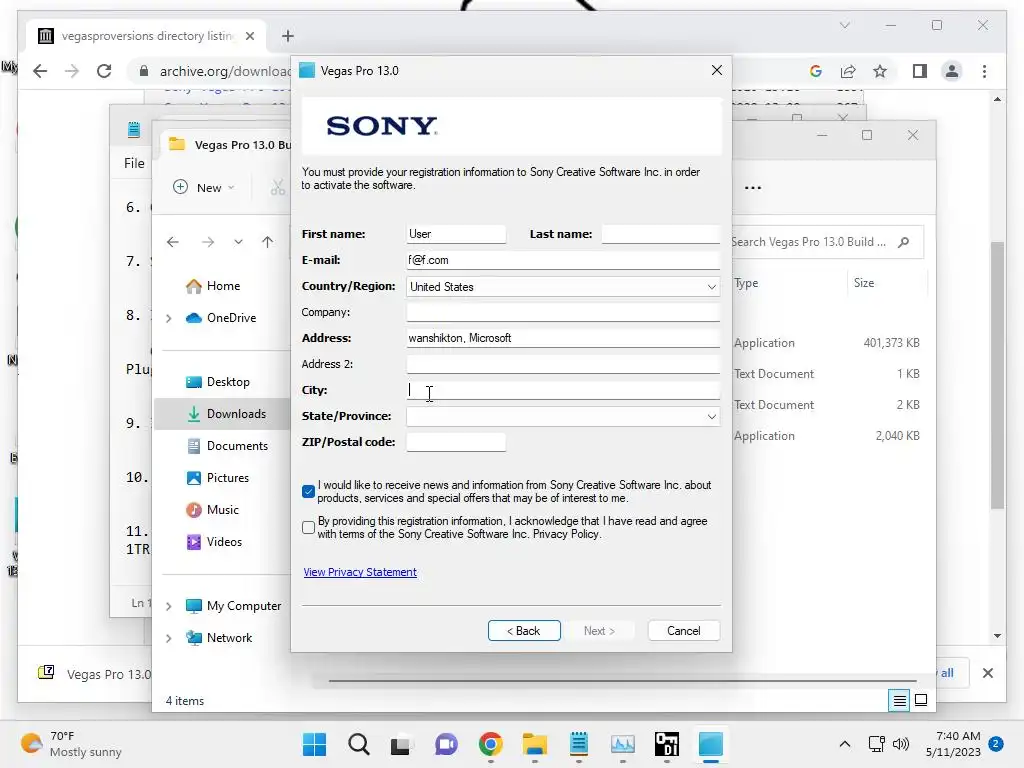Open Task View from taskbar
The height and width of the screenshot is (768, 1024).
[x=402, y=744]
